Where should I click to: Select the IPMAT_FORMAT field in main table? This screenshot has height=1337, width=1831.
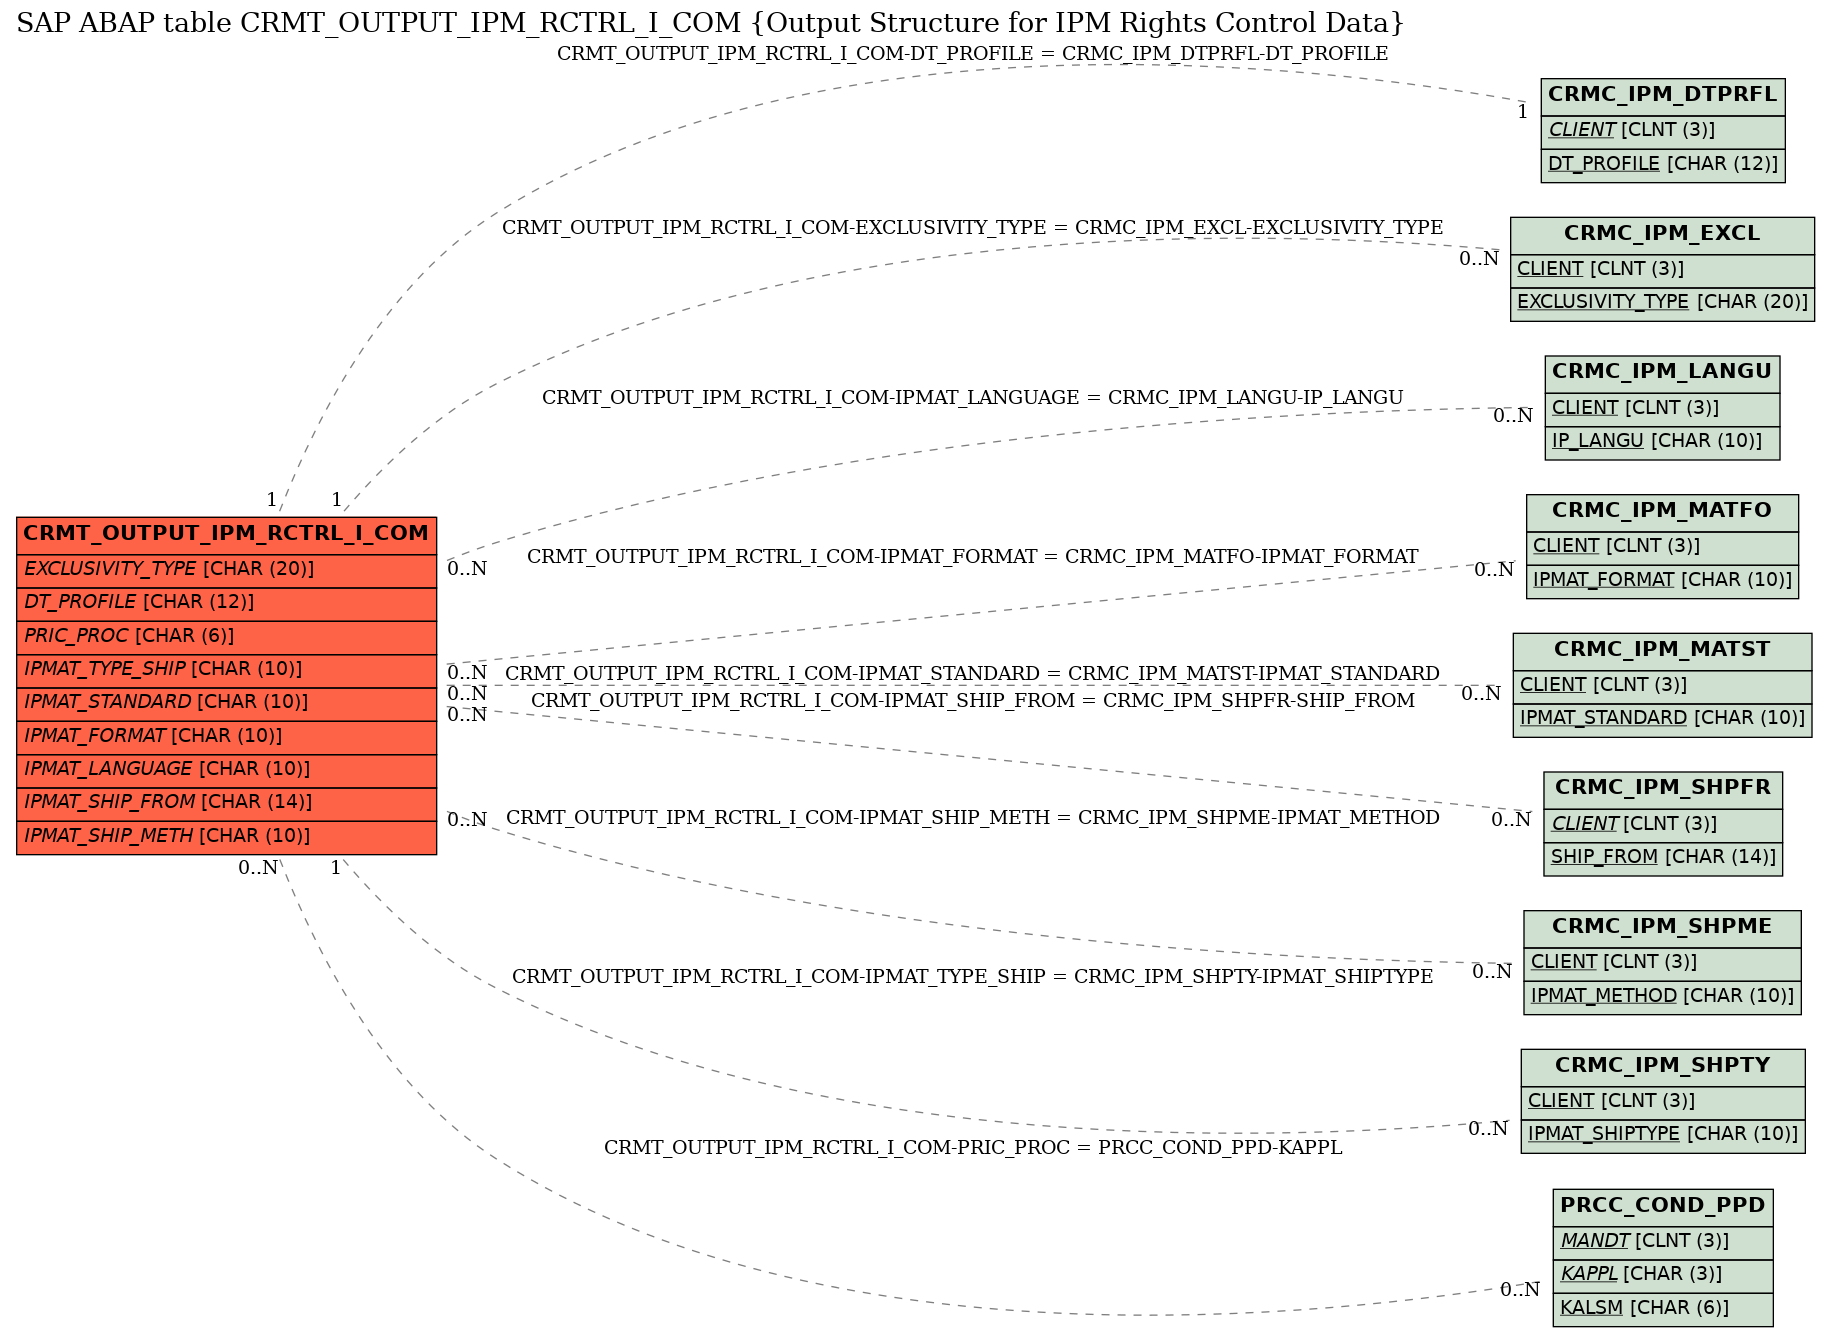226,736
